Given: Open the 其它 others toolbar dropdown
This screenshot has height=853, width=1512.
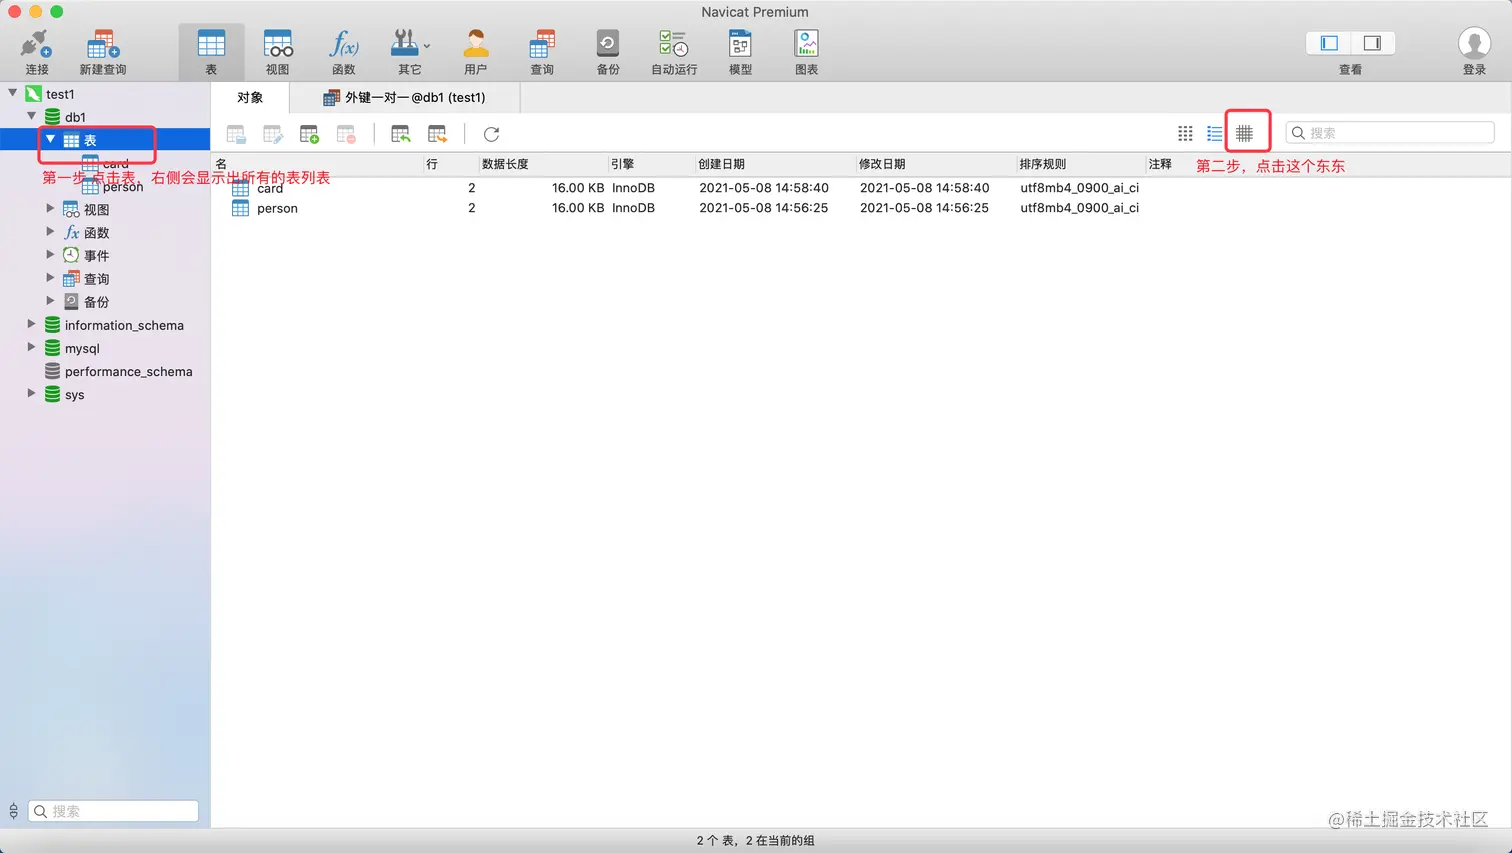Looking at the screenshot, I should (x=410, y=52).
